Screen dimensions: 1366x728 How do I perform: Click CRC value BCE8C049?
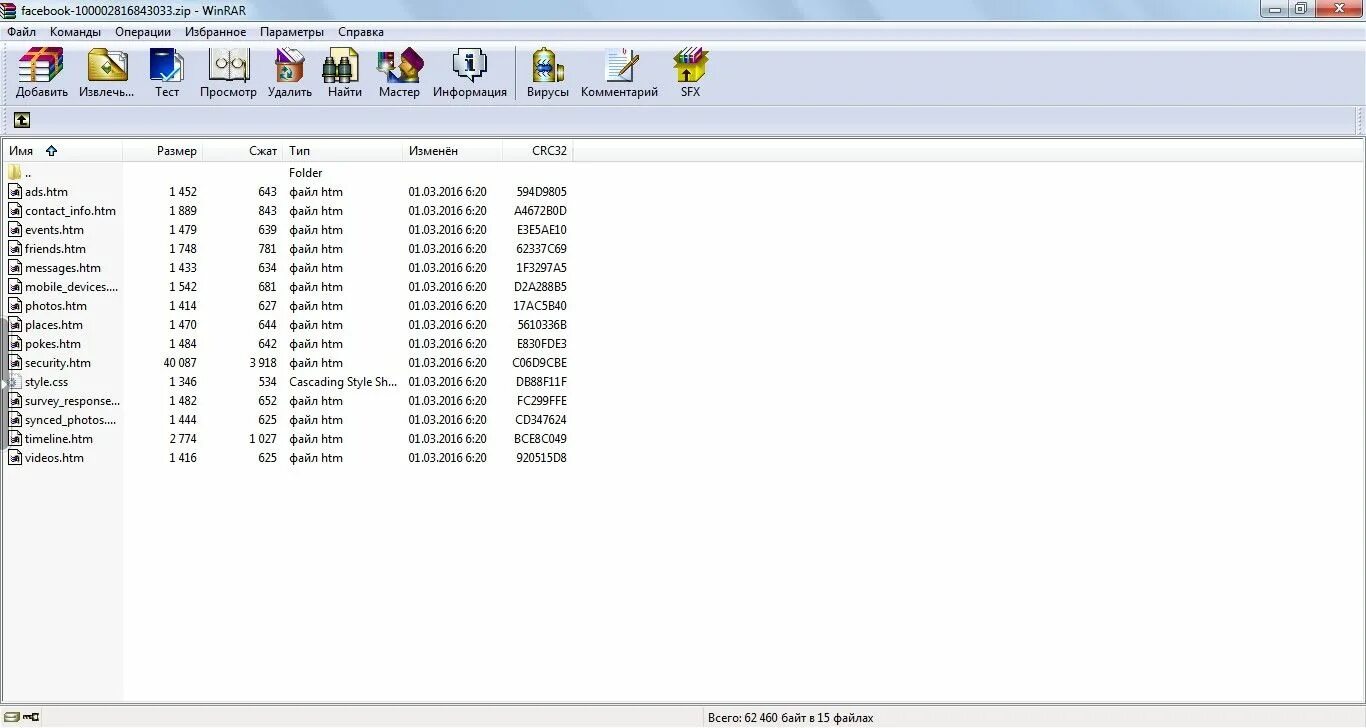click(540, 439)
